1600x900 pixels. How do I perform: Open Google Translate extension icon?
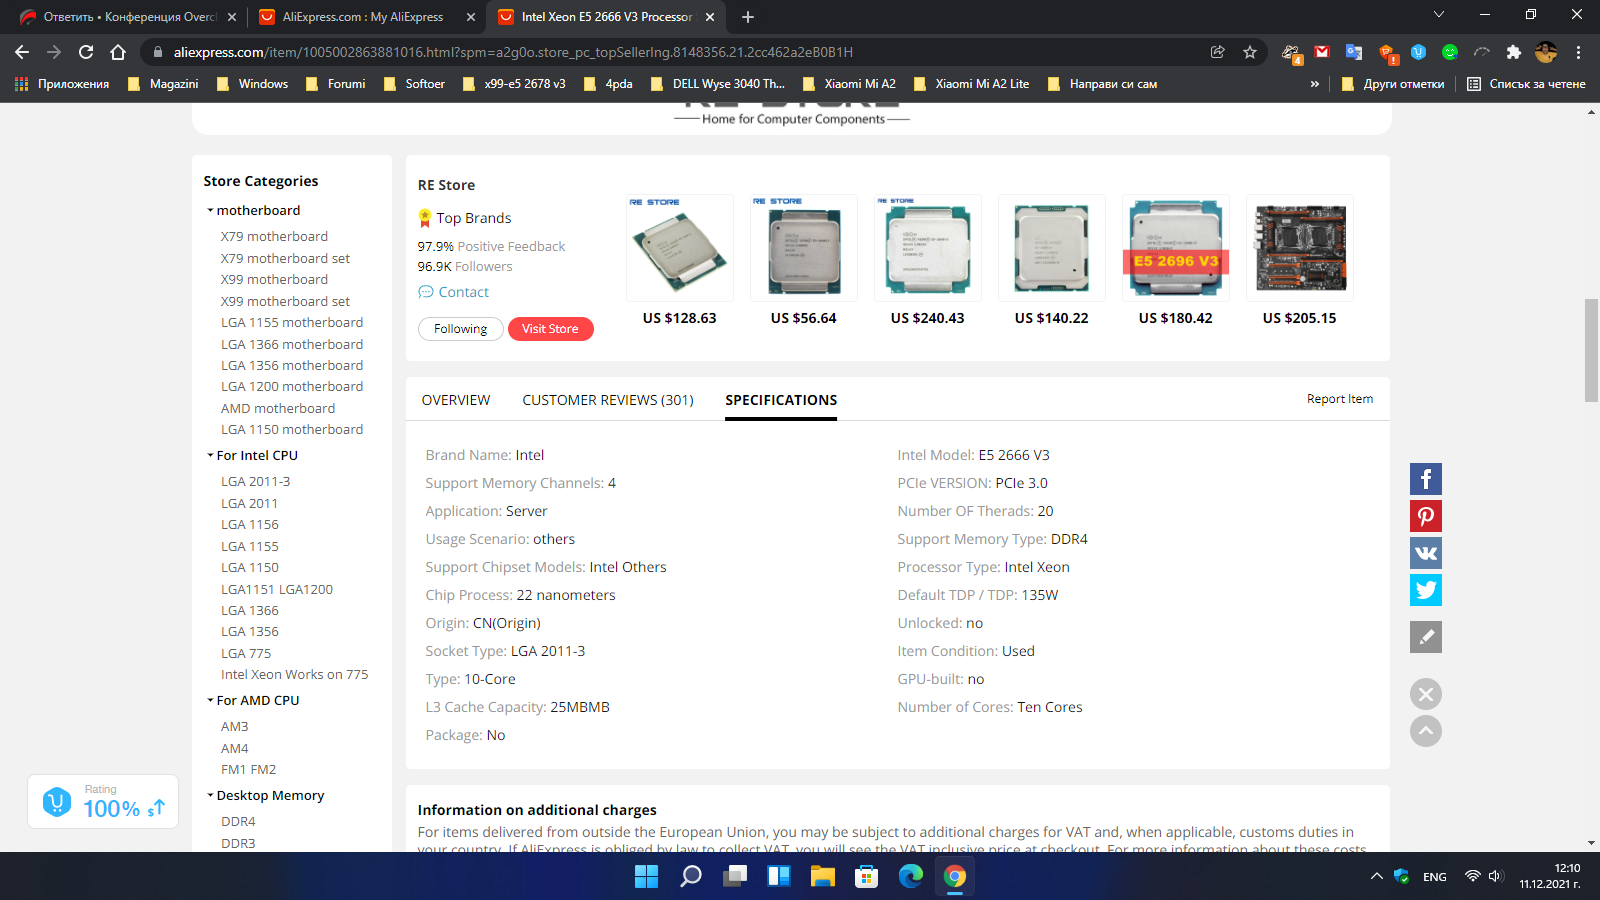click(1354, 52)
